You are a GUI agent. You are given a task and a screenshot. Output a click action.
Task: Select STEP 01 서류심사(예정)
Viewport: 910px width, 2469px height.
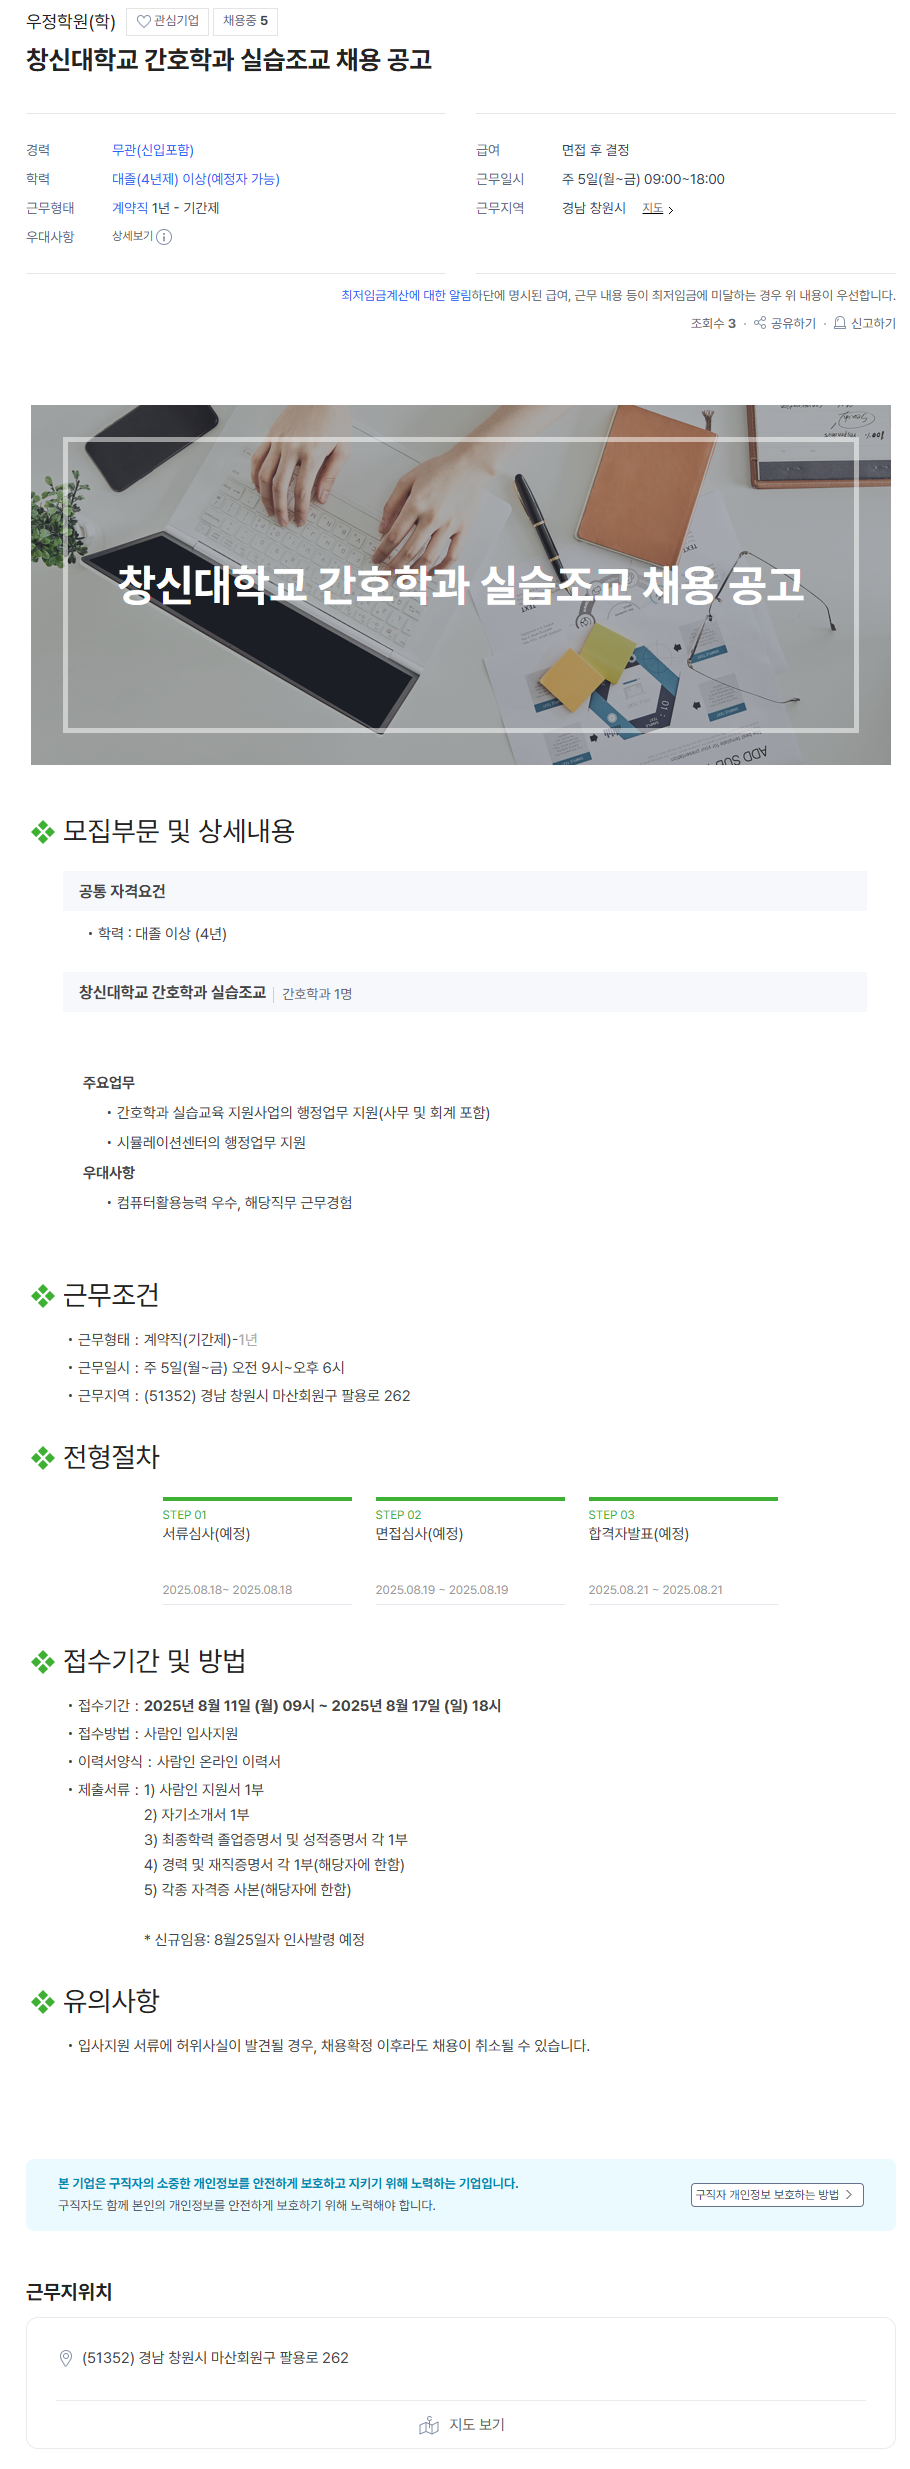point(257,1551)
